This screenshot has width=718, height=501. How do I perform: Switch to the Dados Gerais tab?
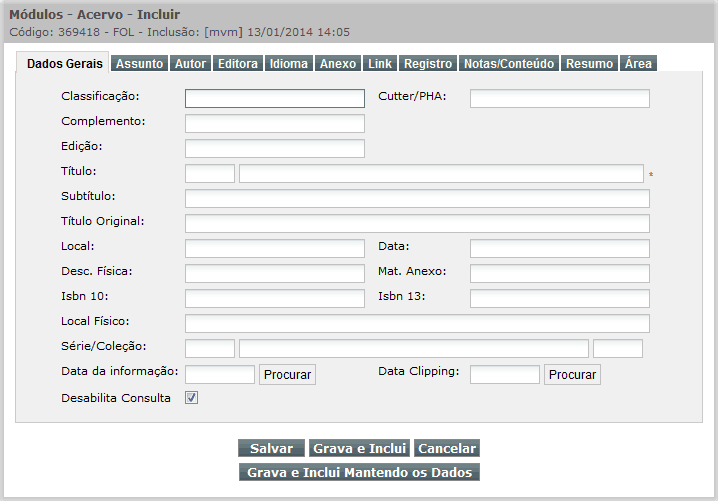[63, 63]
